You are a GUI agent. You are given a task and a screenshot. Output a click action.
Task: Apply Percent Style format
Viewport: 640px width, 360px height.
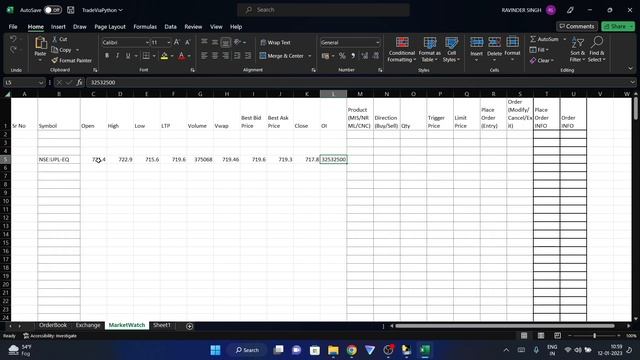[x=342, y=56]
